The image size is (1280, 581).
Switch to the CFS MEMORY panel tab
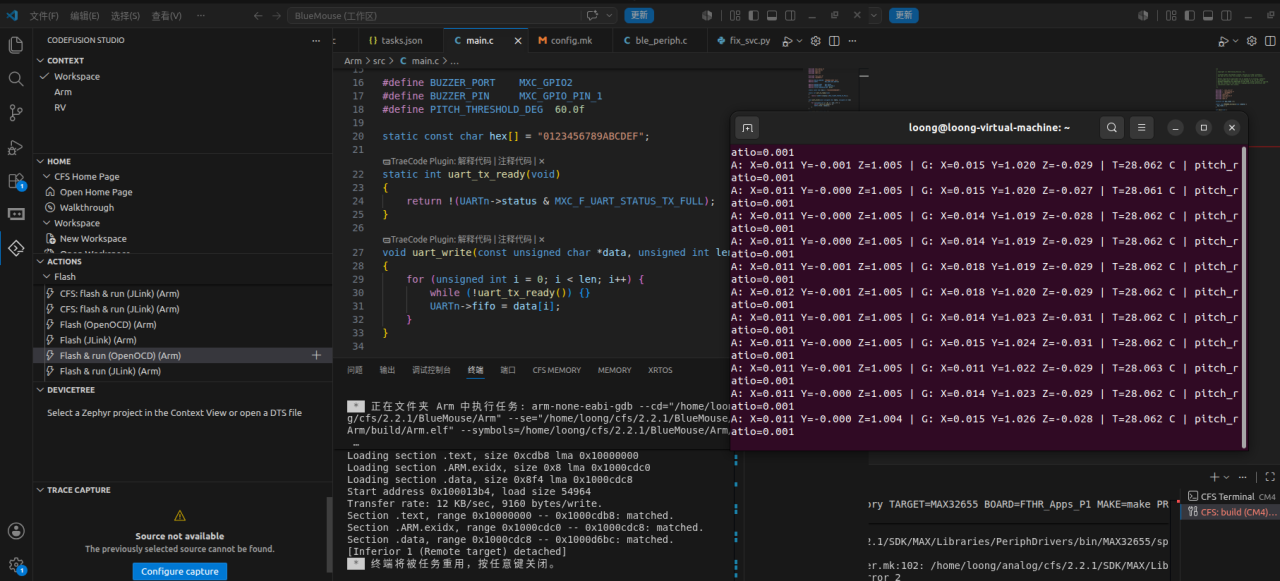[x=556, y=370]
